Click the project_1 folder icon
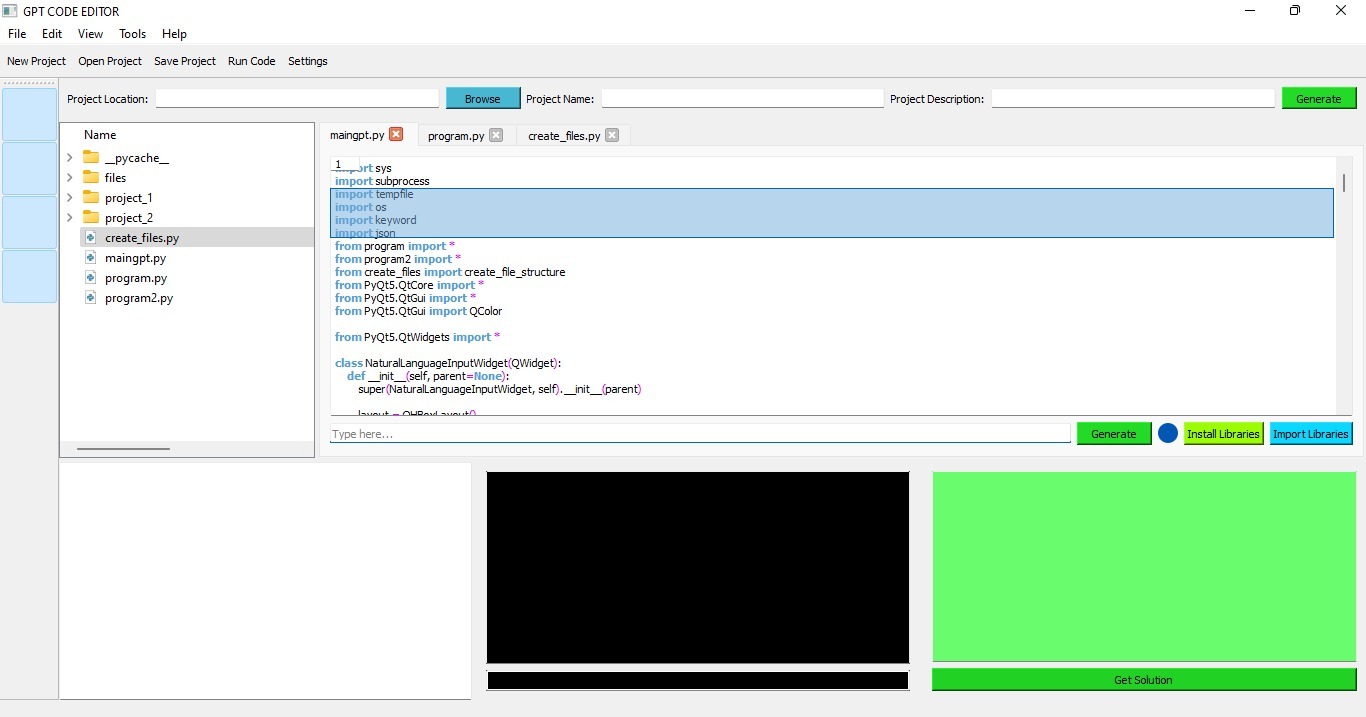This screenshot has height=717, width=1366. pyautogui.click(x=91, y=198)
